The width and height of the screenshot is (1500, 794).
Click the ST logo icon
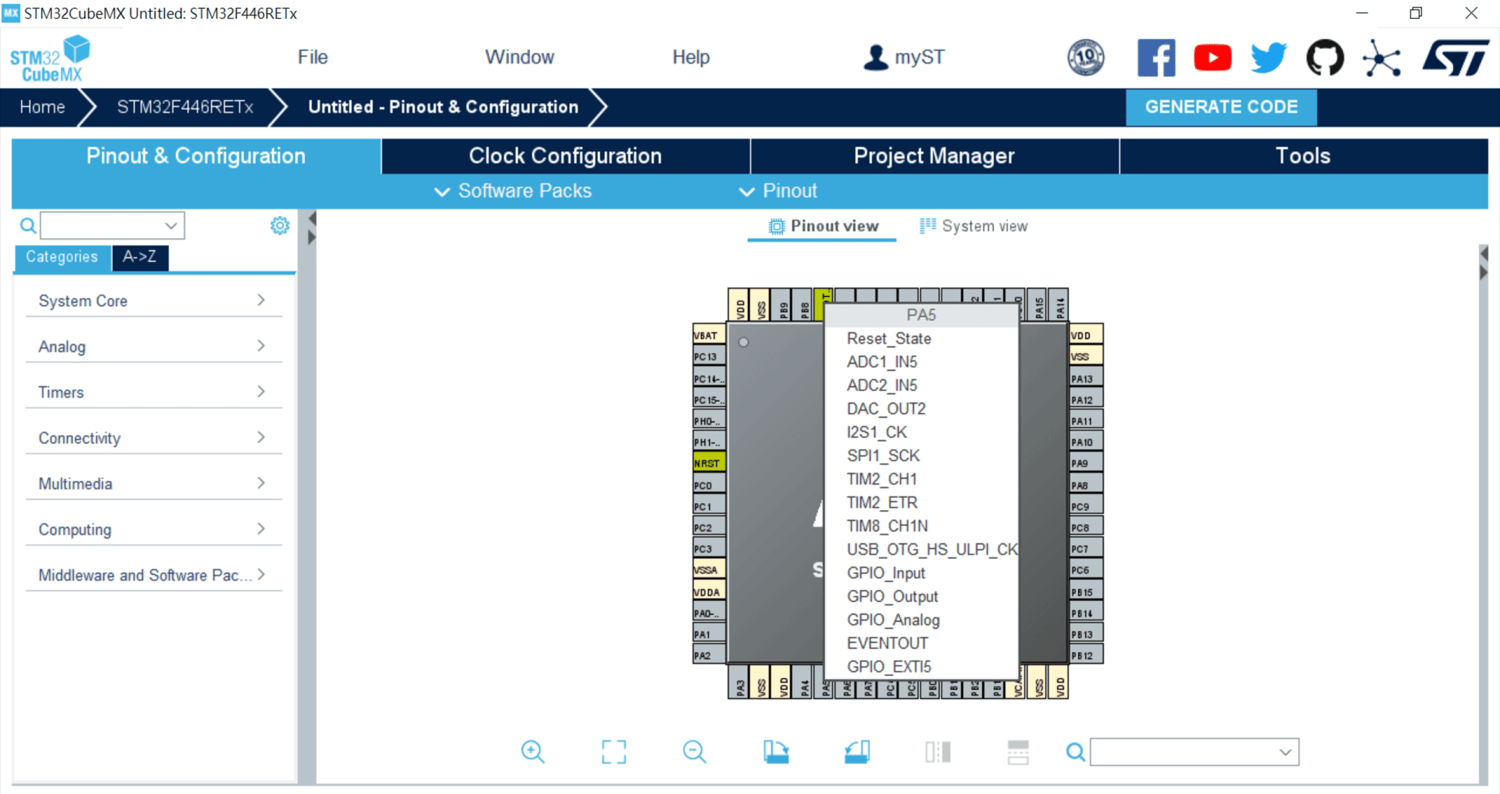(x=1456, y=58)
